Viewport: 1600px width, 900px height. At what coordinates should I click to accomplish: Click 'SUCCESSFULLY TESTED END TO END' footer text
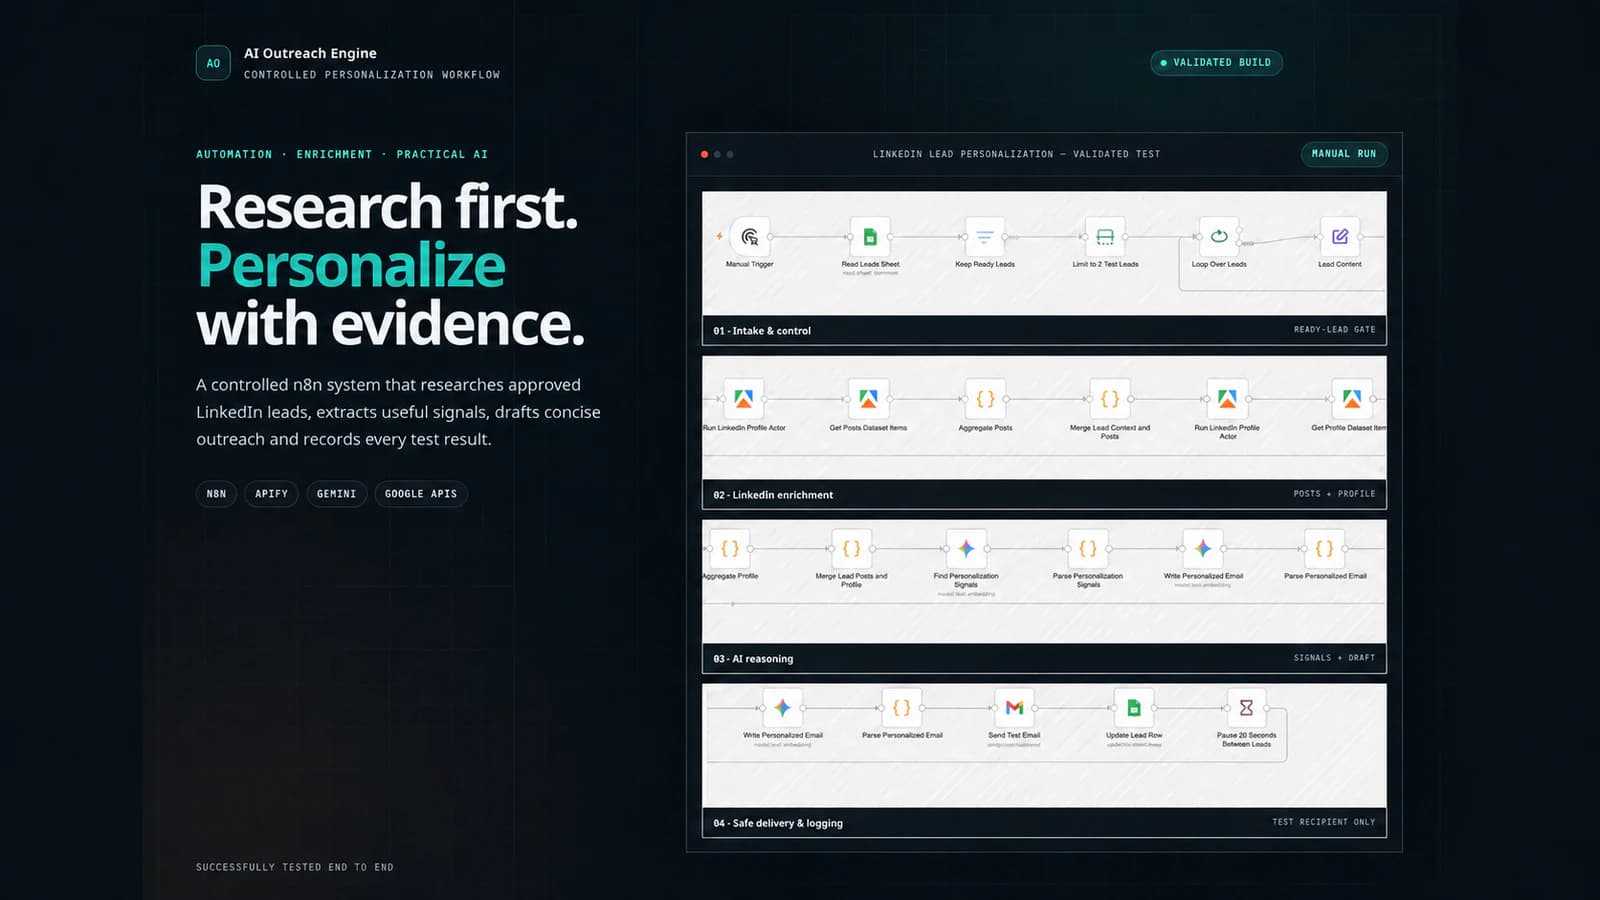coord(295,867)
